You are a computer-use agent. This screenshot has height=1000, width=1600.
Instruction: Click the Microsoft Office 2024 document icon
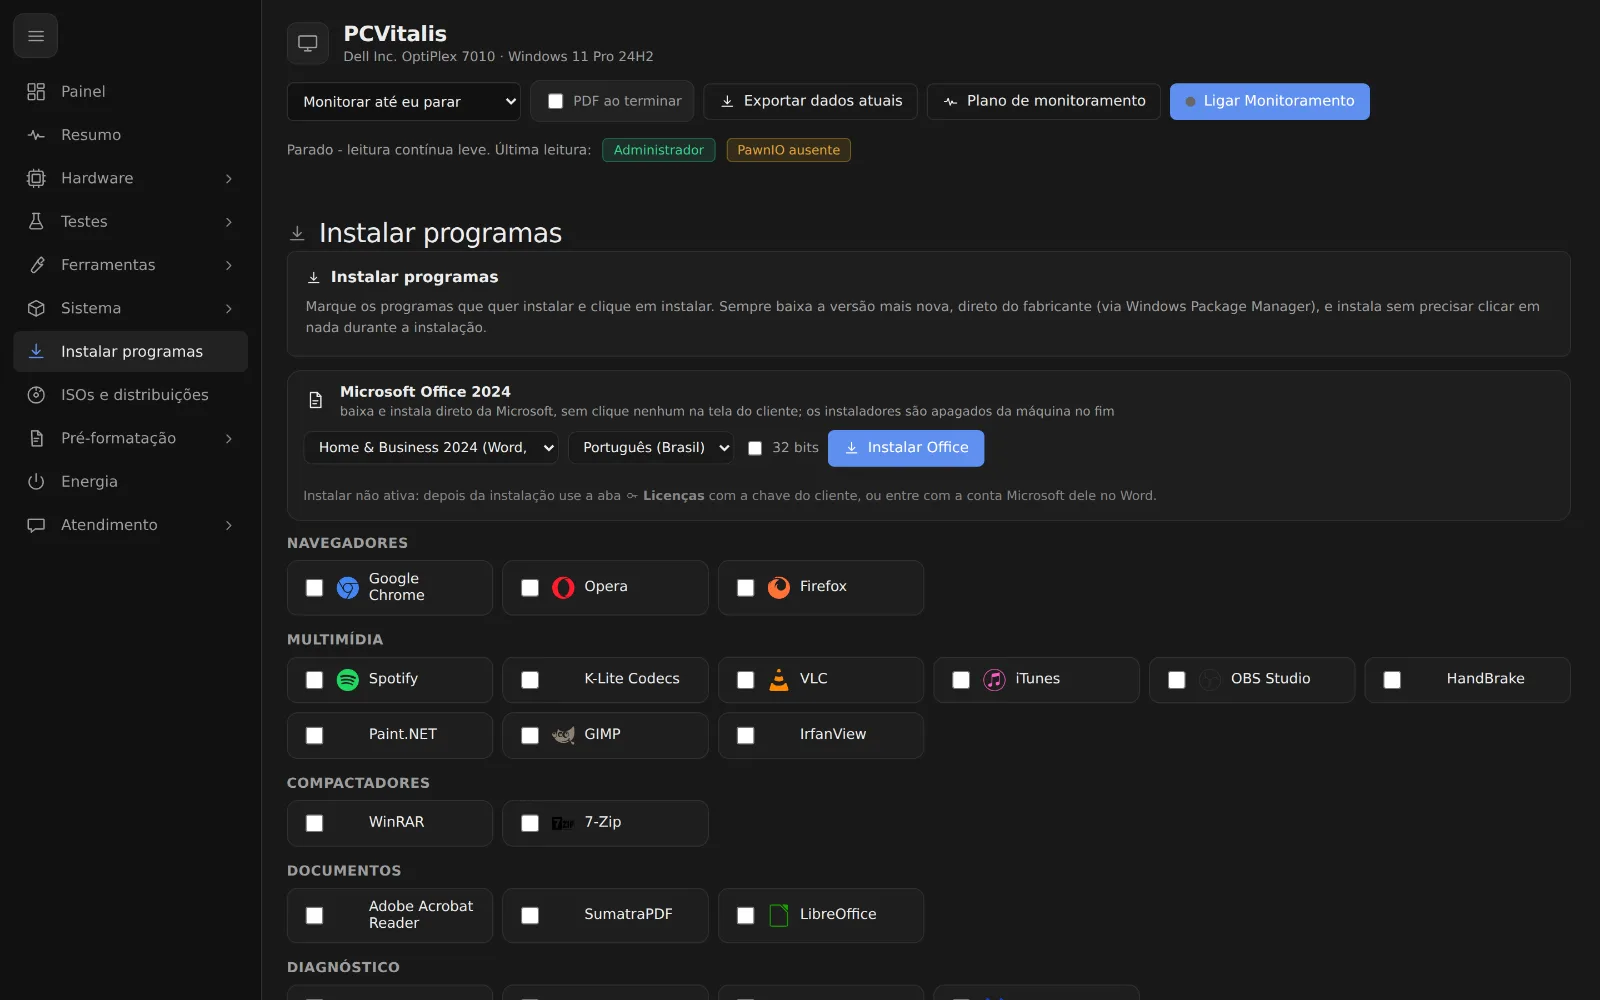pos(316,400)
